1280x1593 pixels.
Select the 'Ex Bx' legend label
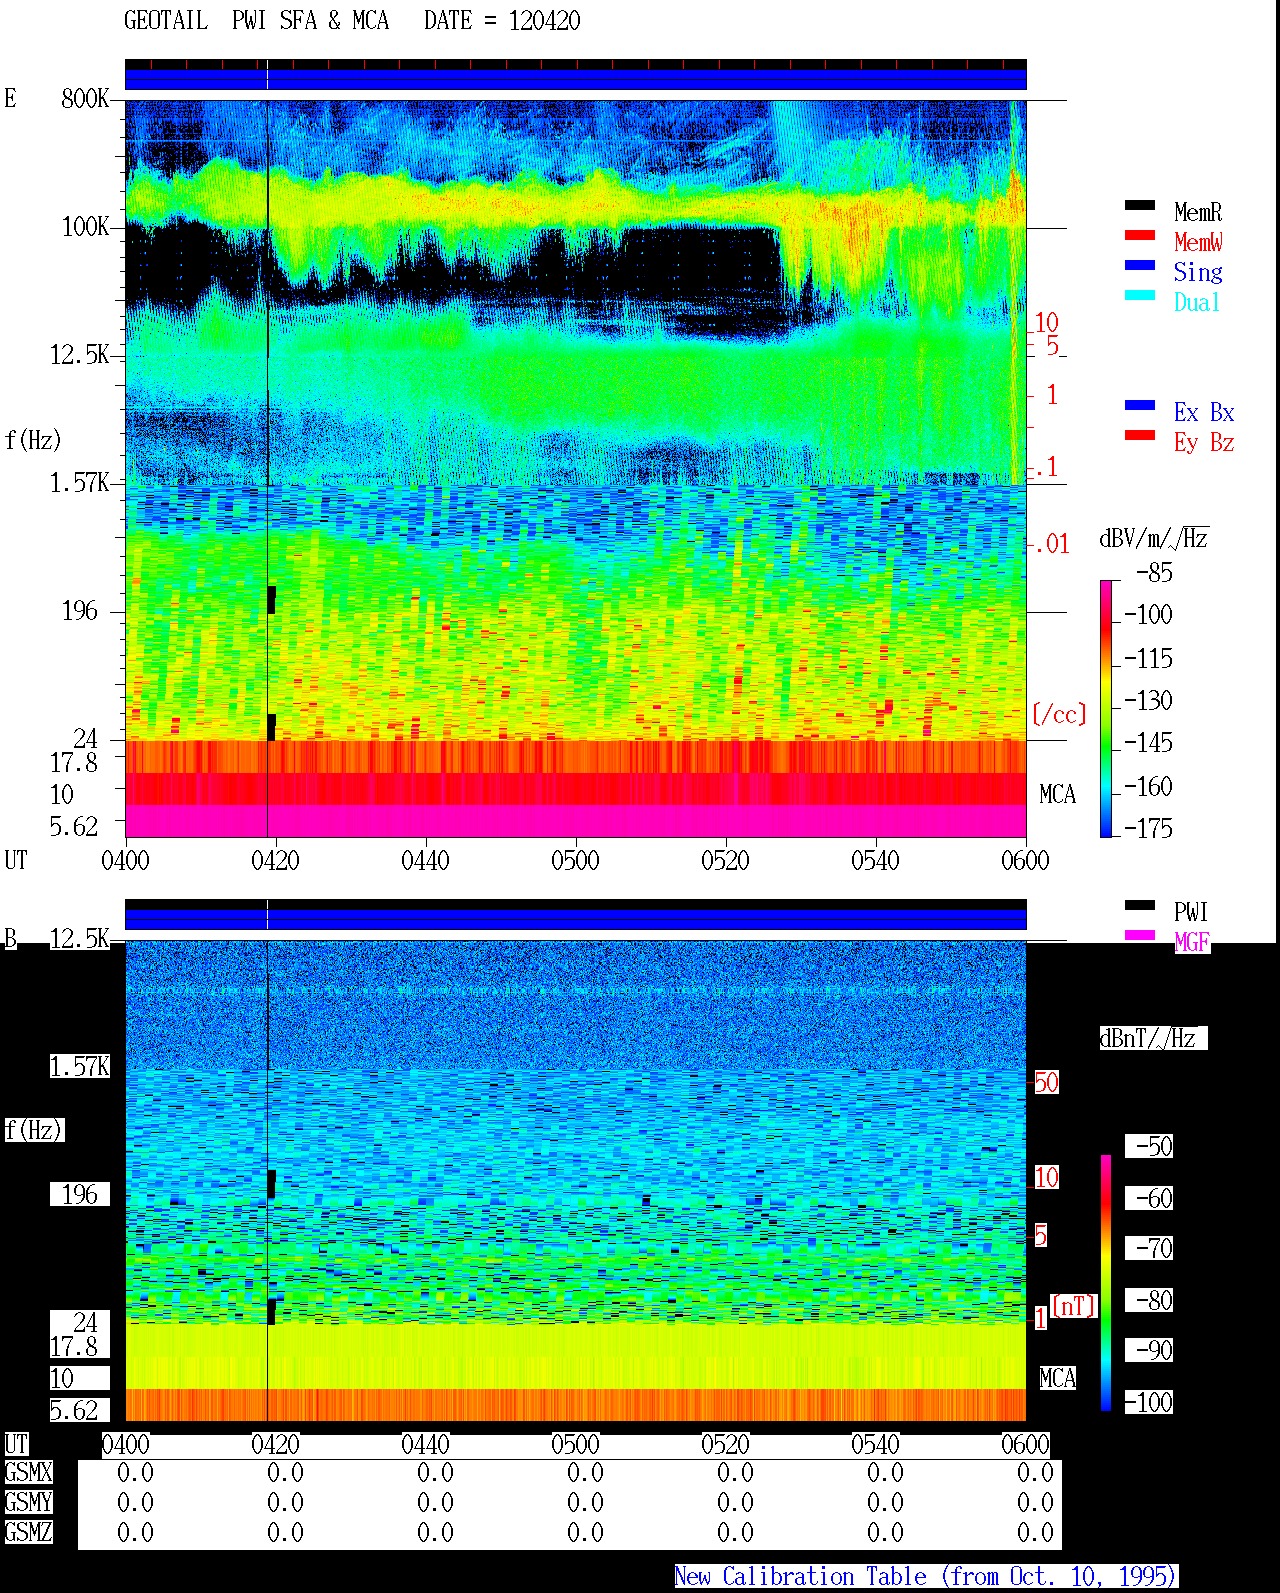click(1204, 412)
